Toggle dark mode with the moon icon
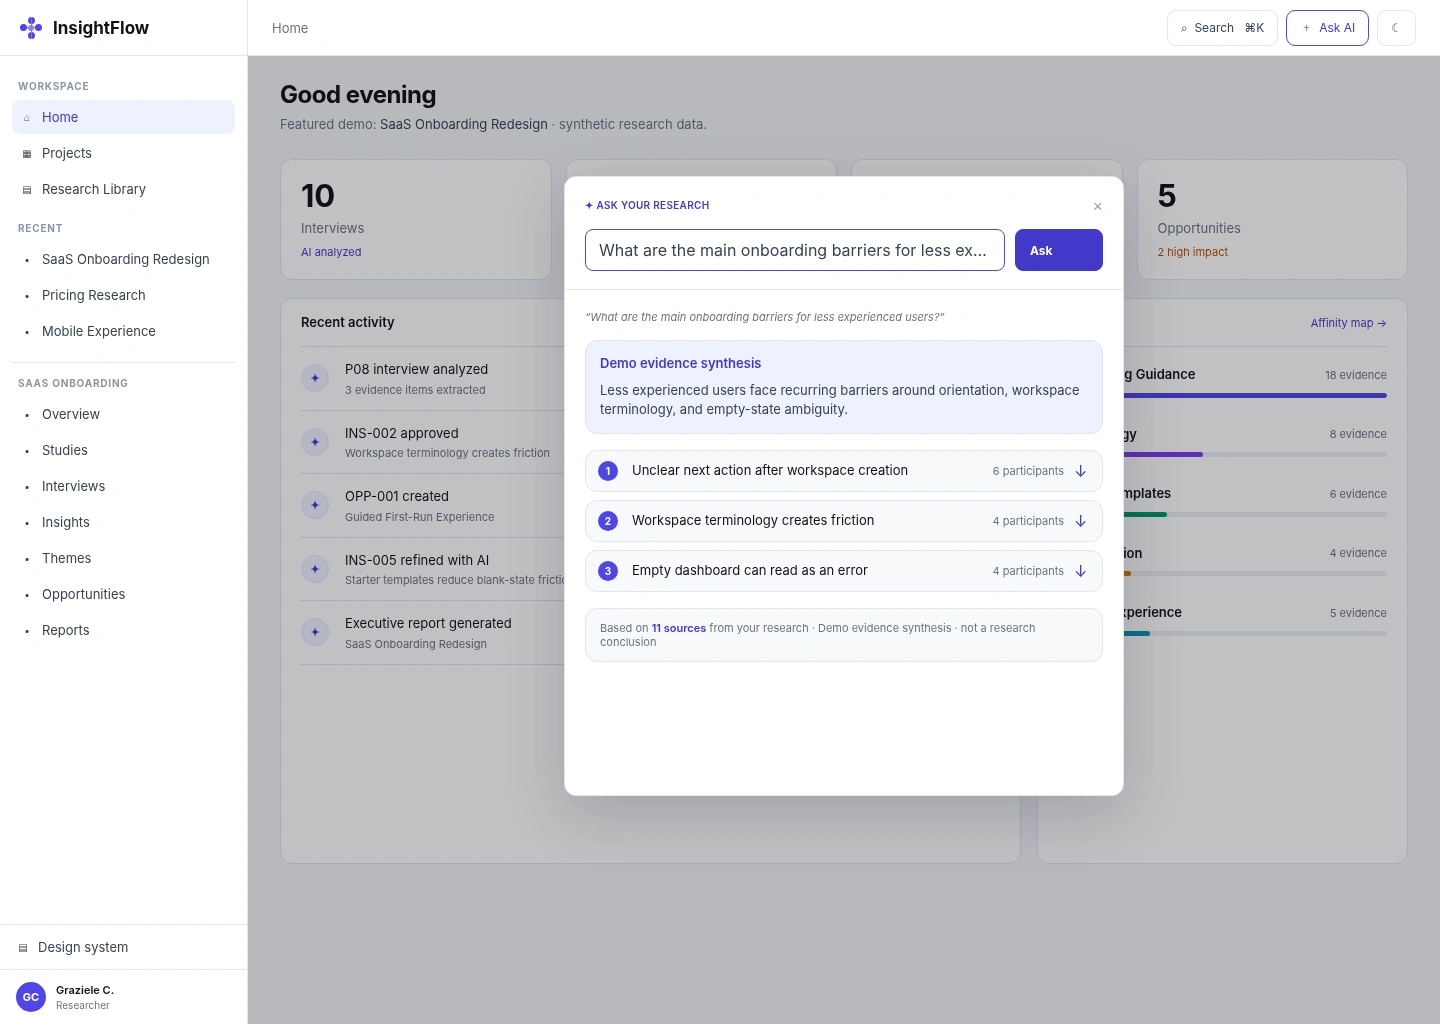Viewport: 1440px width, 1024px height. click(x=1396, y=28)
